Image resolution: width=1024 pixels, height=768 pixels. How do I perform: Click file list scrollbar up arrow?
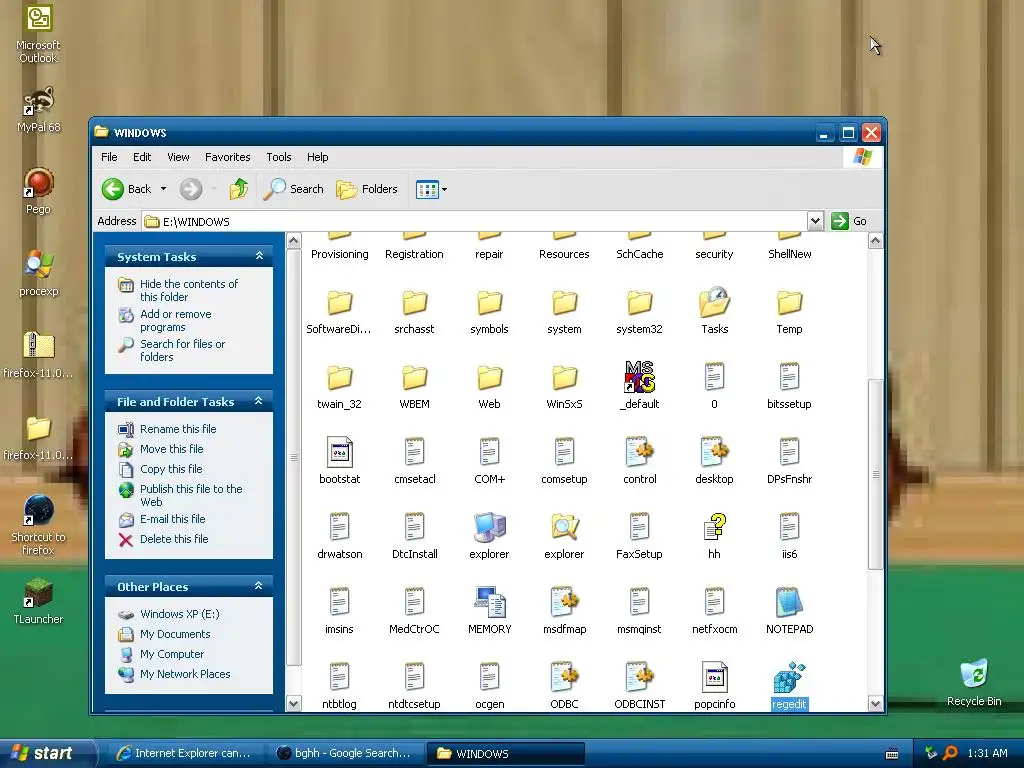pos(875,241)
